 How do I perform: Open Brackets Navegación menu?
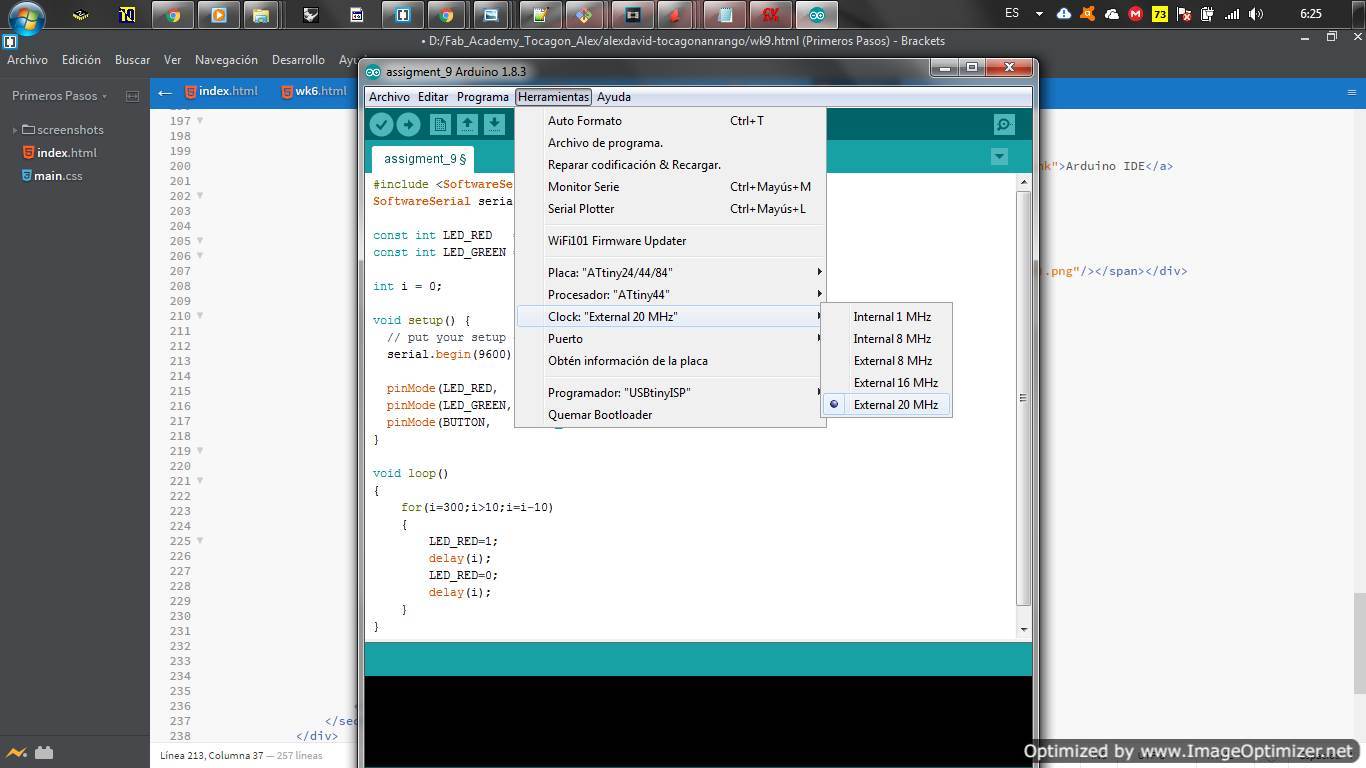[226, 60]
